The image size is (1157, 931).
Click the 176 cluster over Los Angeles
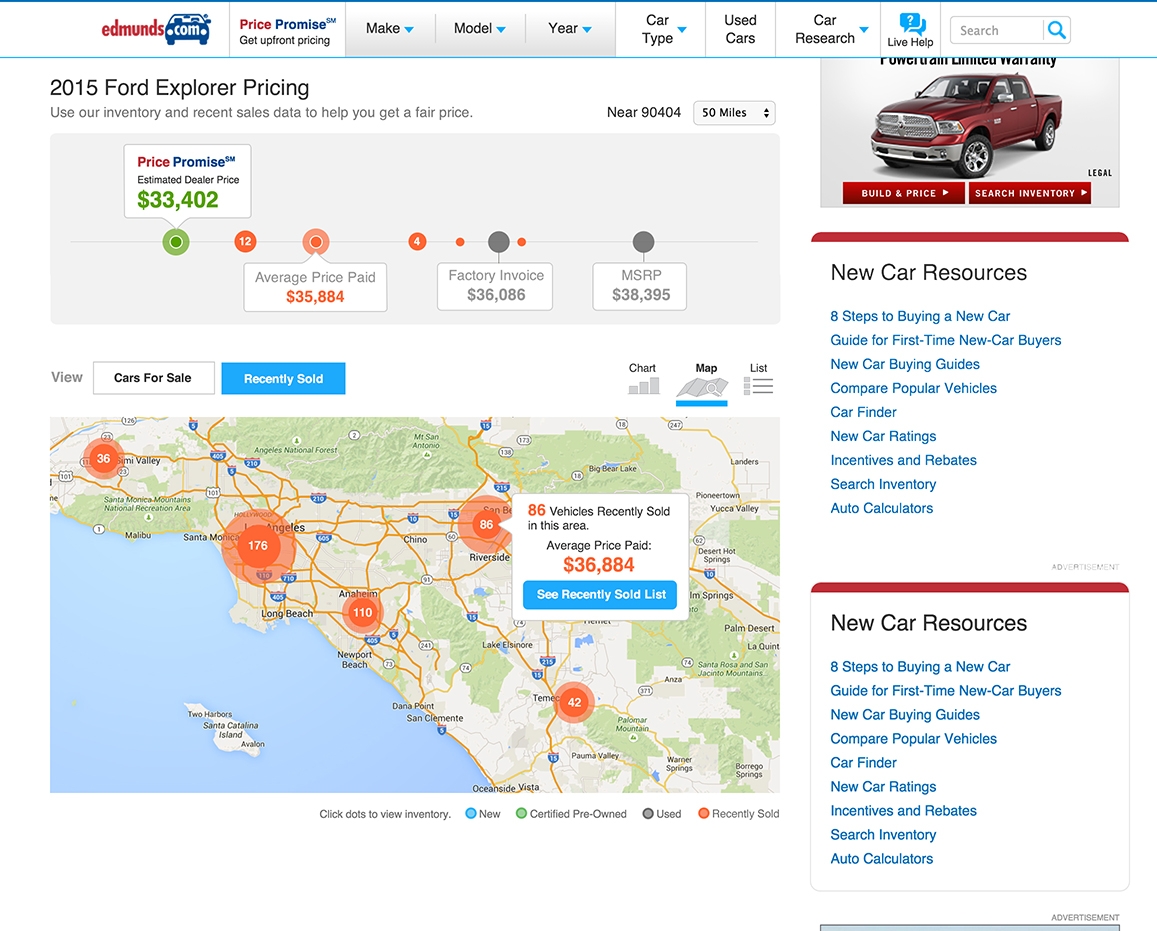coord(258,546)
